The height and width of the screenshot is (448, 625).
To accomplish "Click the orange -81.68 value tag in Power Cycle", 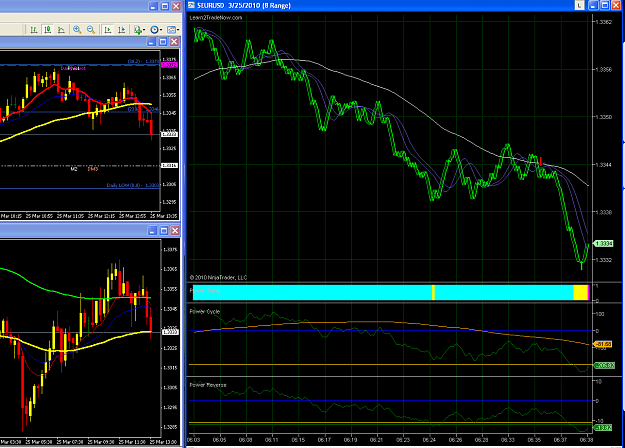I will tap(603, 344).
